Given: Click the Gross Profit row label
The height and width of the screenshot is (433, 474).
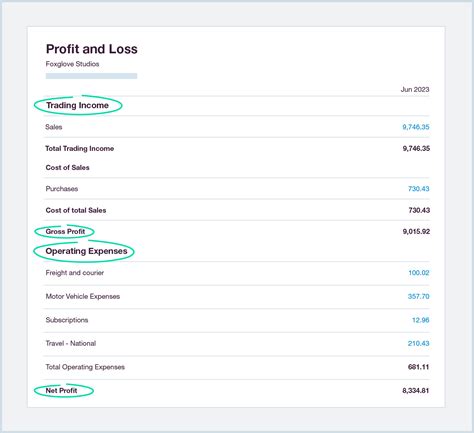Looking at the screenshot, I should (x=65, y=231).
